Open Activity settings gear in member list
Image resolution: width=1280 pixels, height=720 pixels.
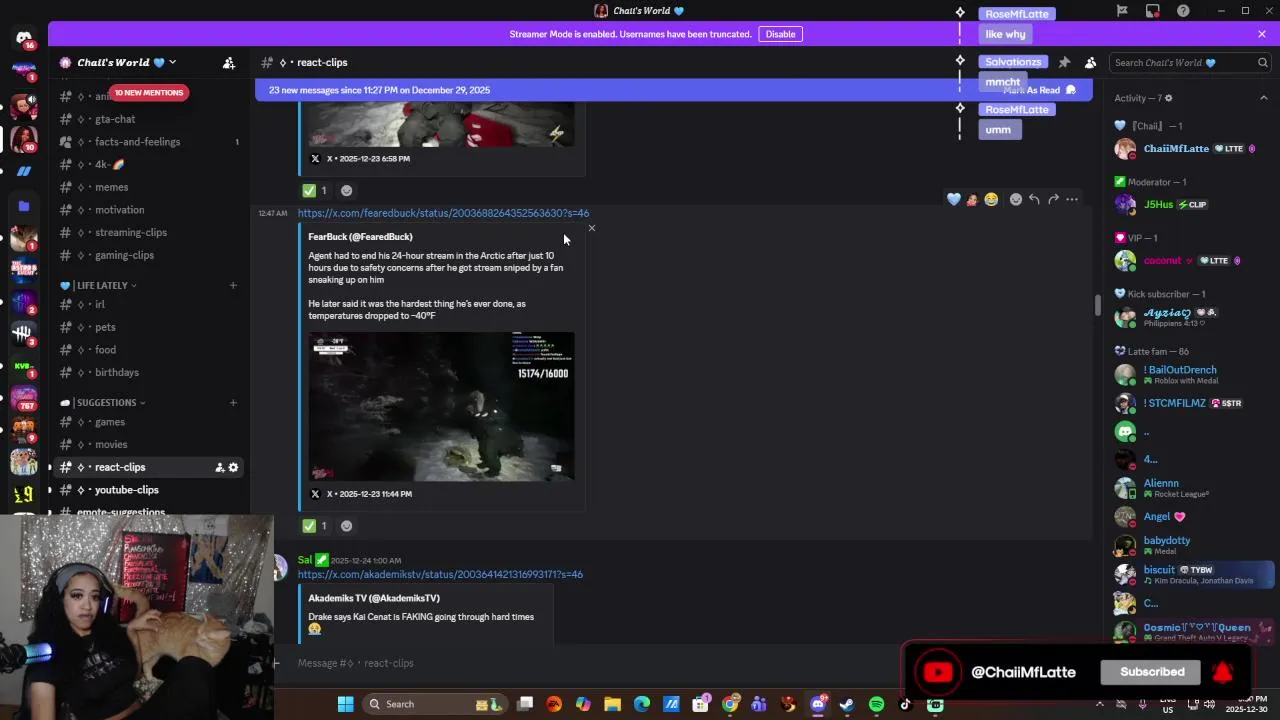point(1168,98)
